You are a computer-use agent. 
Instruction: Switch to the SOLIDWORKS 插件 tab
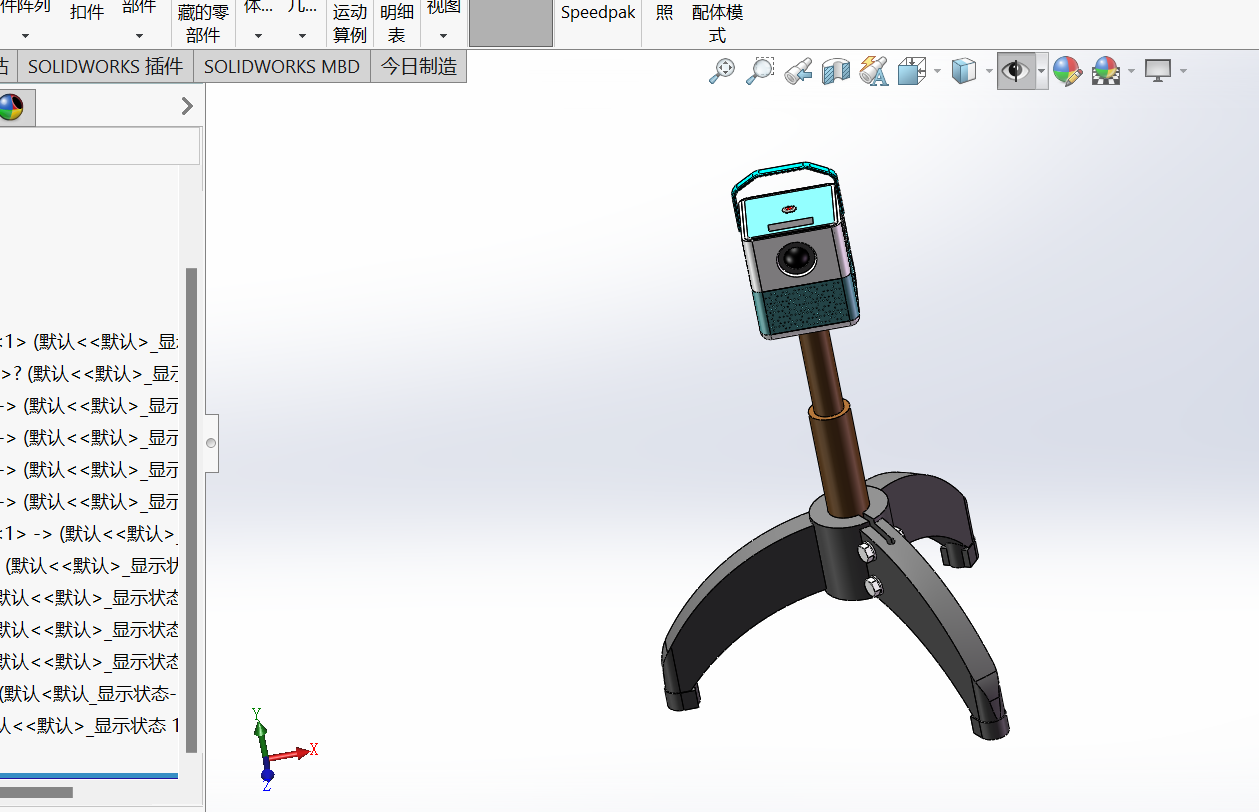(105, 67)
